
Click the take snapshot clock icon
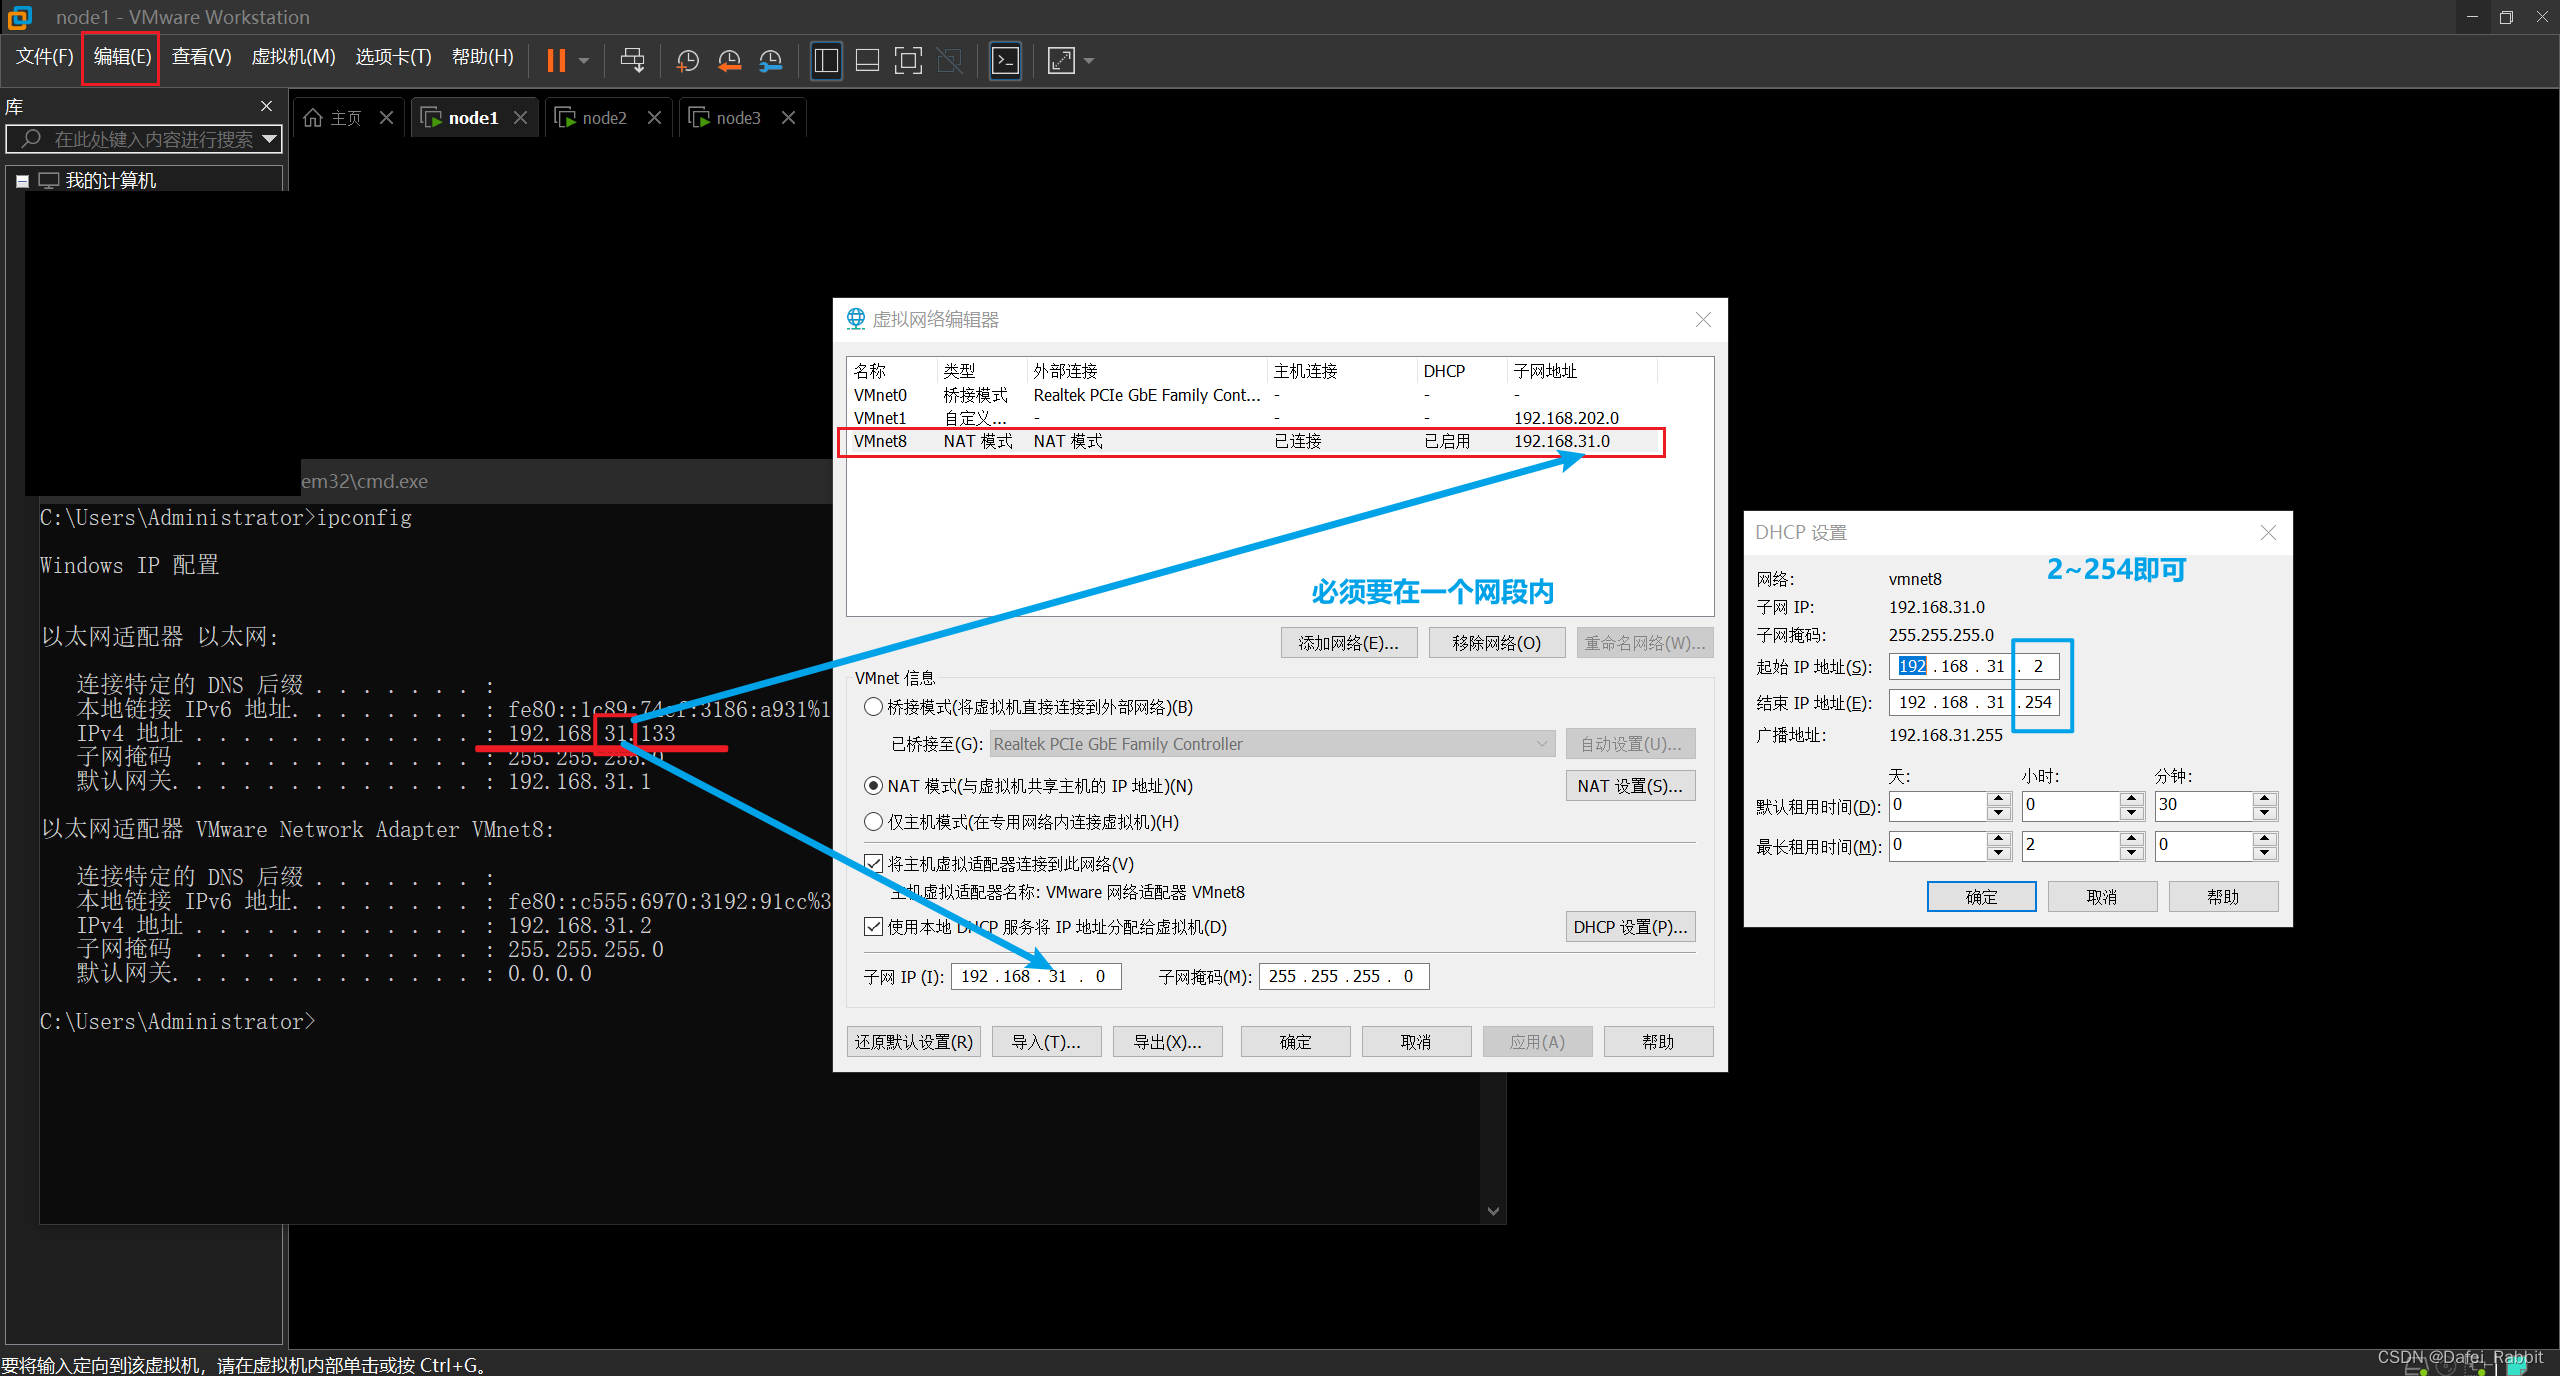[688, 61]
